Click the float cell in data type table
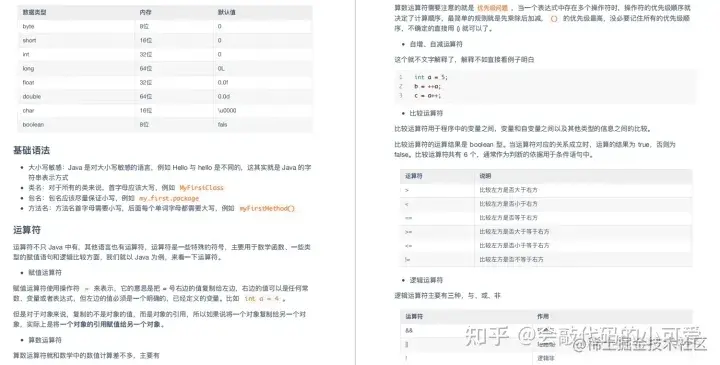The image size is (720, 365). (28, 82)
